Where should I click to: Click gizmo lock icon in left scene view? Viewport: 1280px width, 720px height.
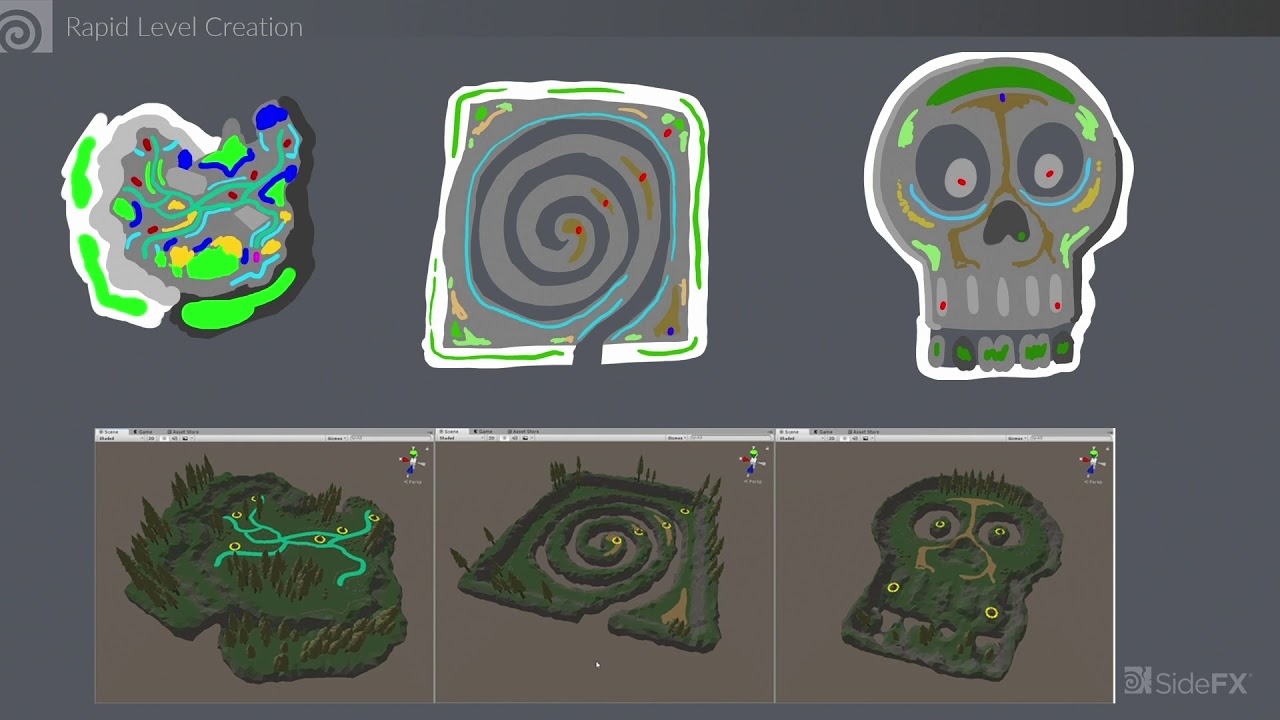click(427, 449)
